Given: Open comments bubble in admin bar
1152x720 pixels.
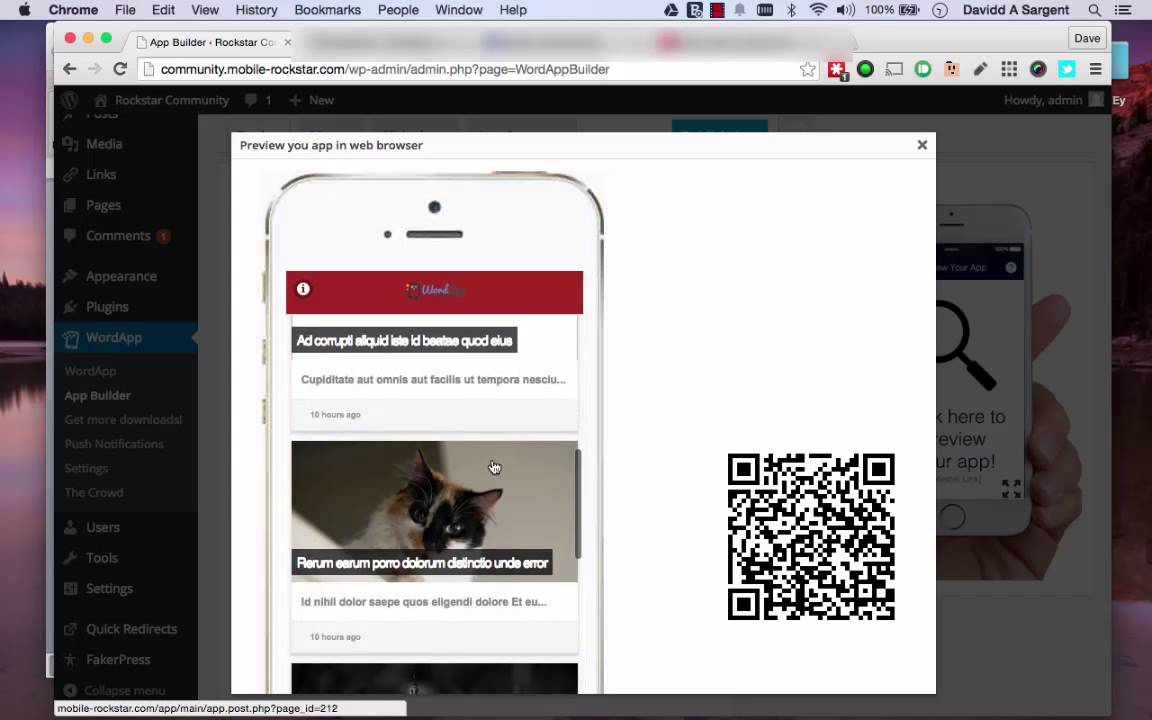Looking at the screenshot, I should pos(258,100).
